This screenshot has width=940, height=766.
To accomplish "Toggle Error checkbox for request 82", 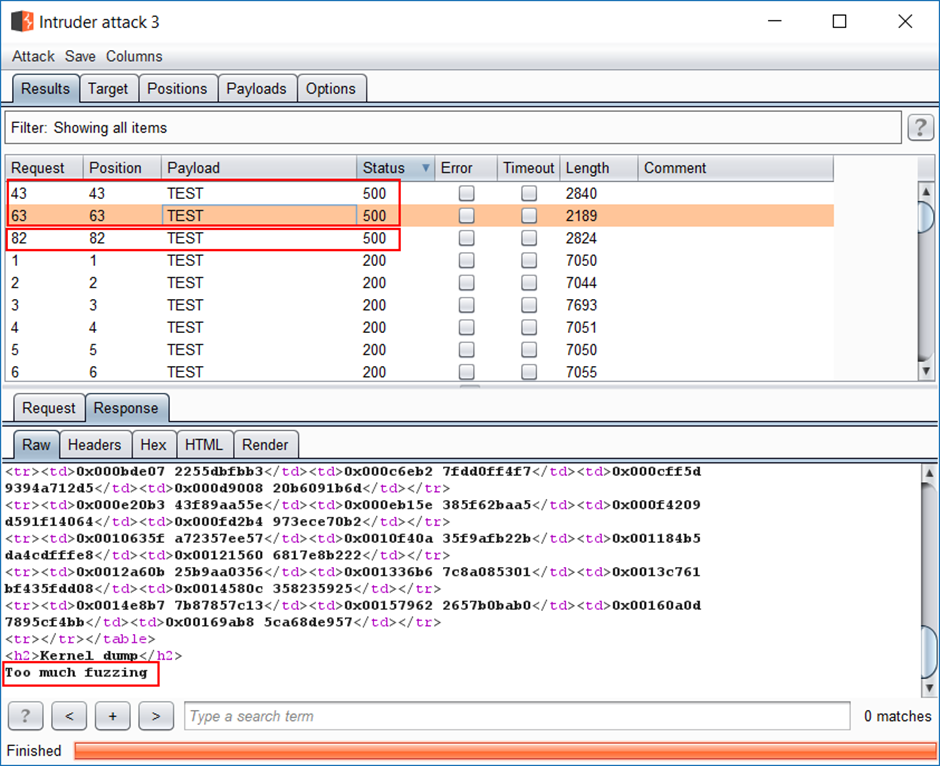I will click(466, 239).
